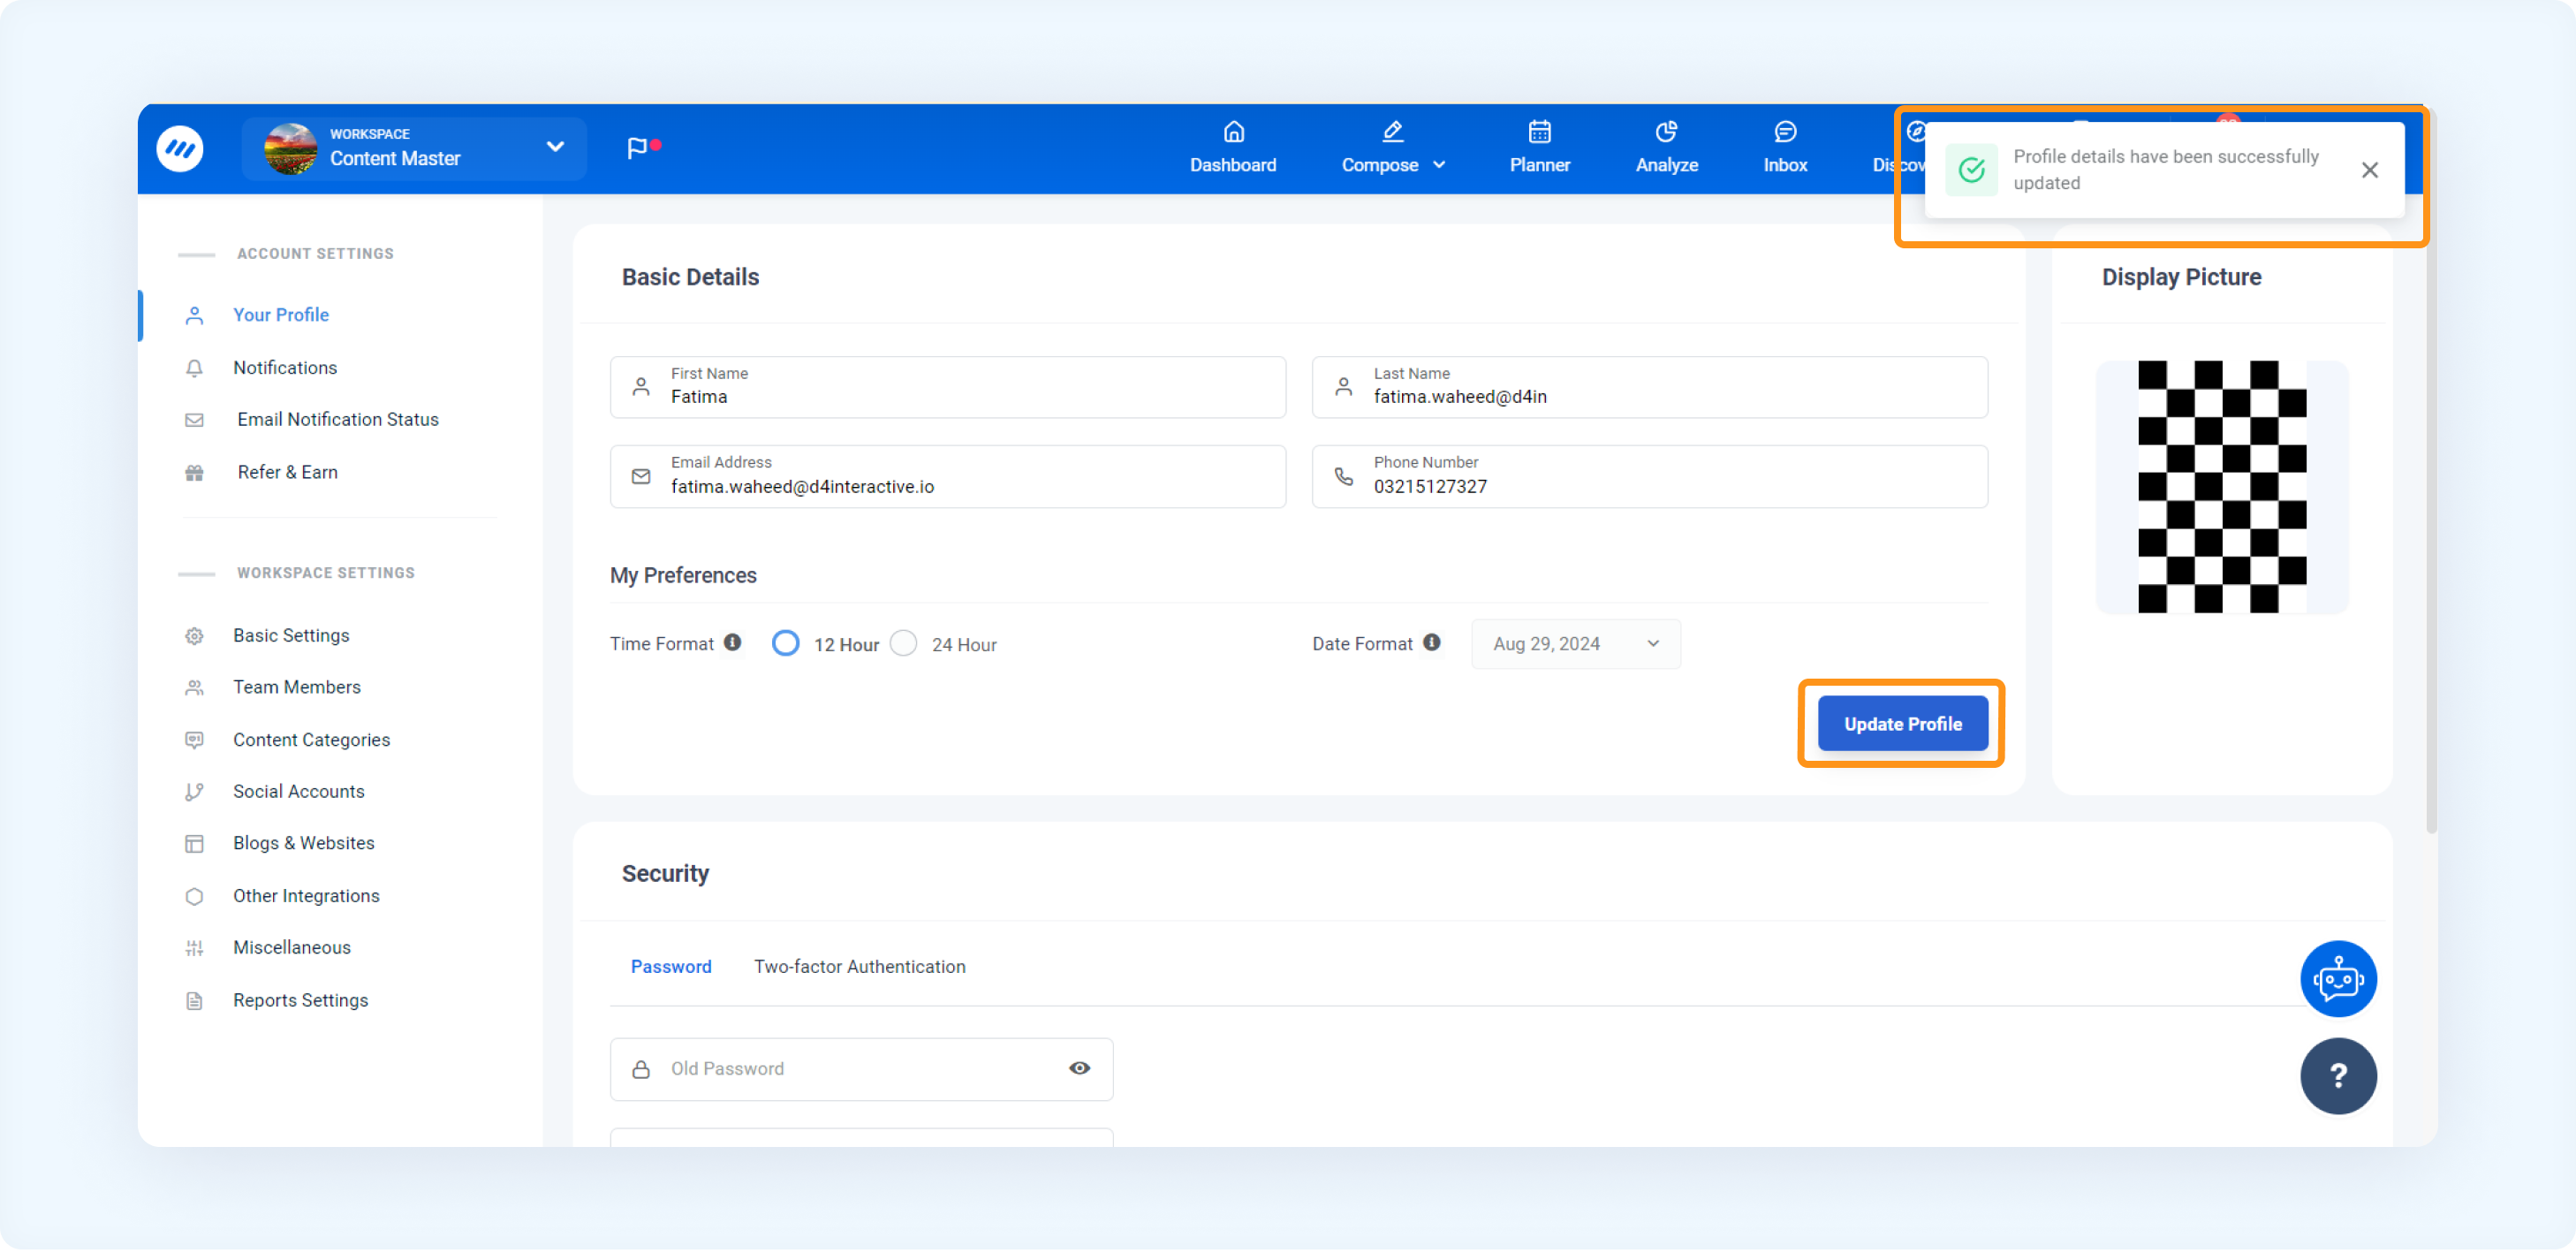Click the First Name input field
The height and width of the screenshot is (1253, 2576).
click(947, 388)
